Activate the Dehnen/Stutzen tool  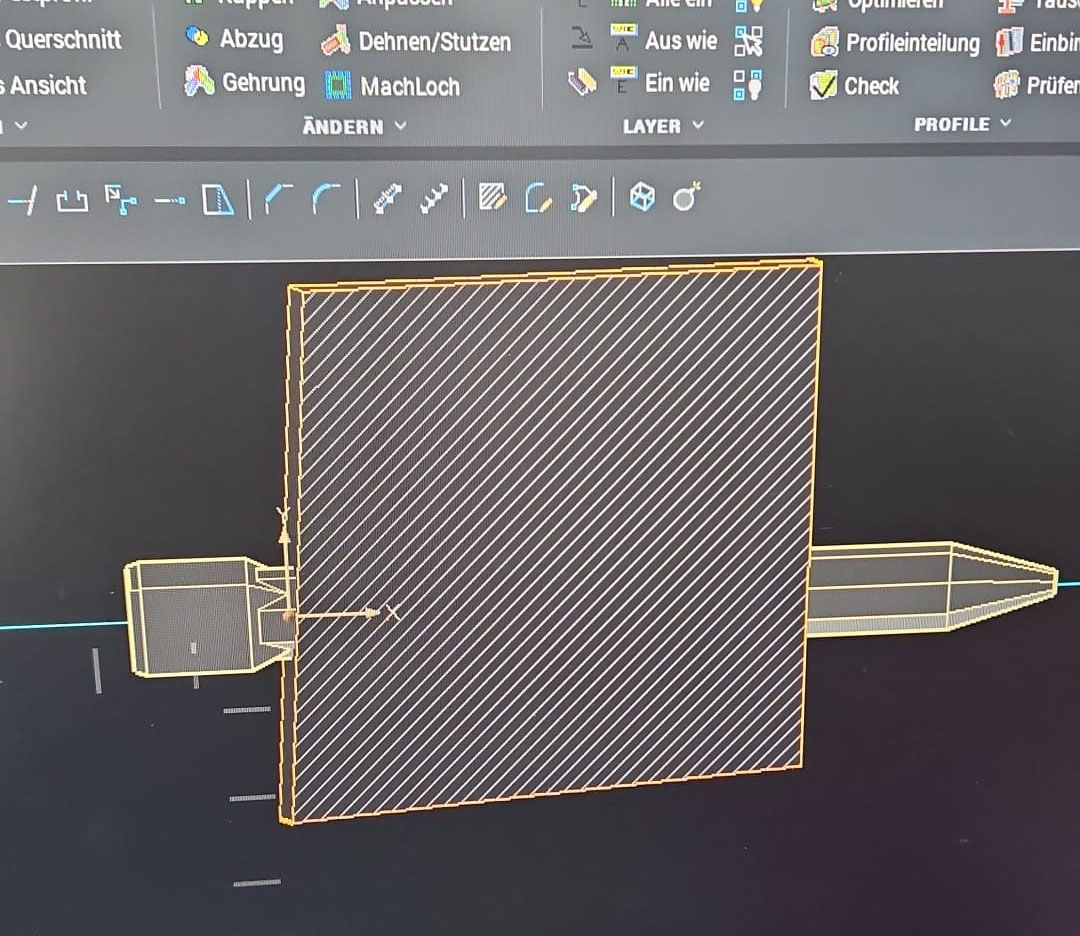(336, 42)
